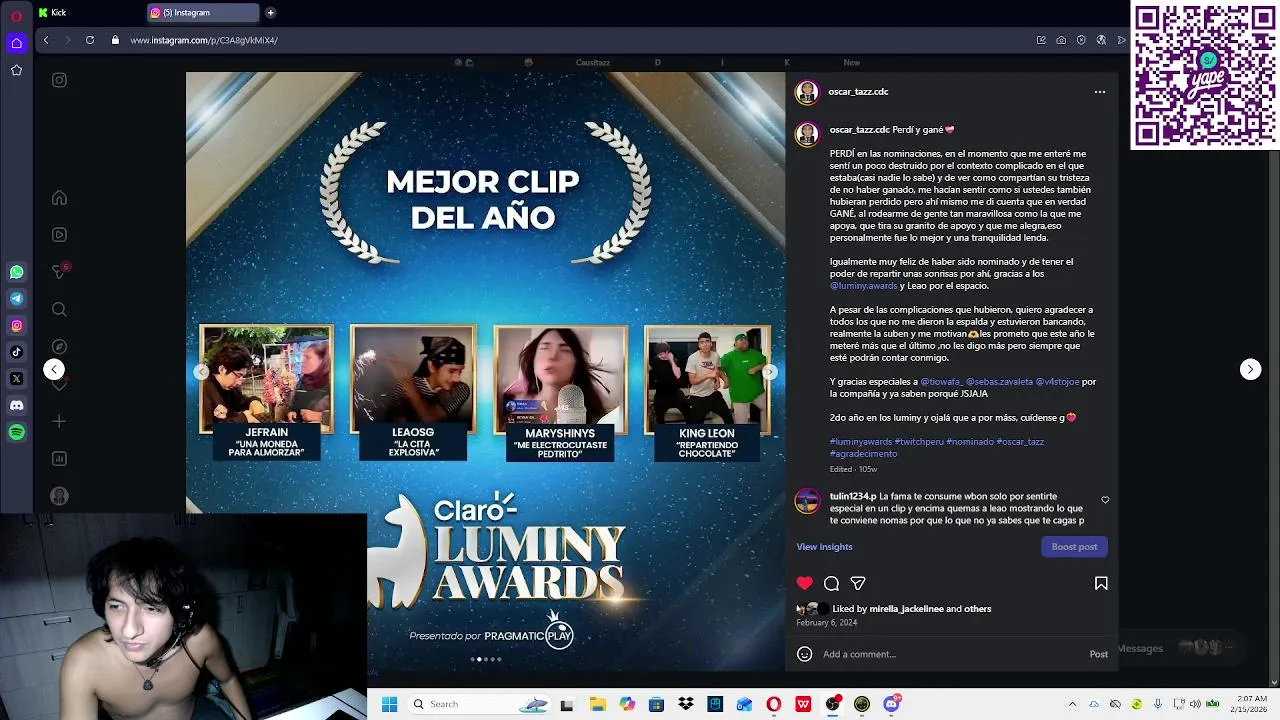The image size is (1280, 720).
Task: Open View insights link
Action: pos(824,547)
